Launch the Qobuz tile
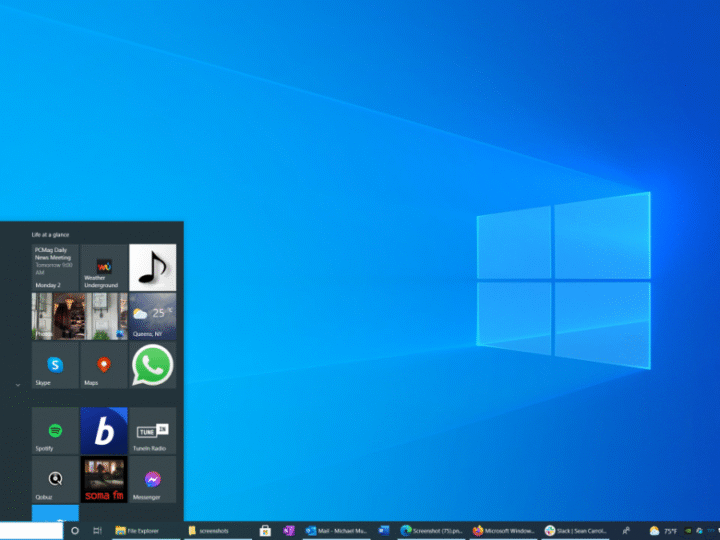 [55, 479]
